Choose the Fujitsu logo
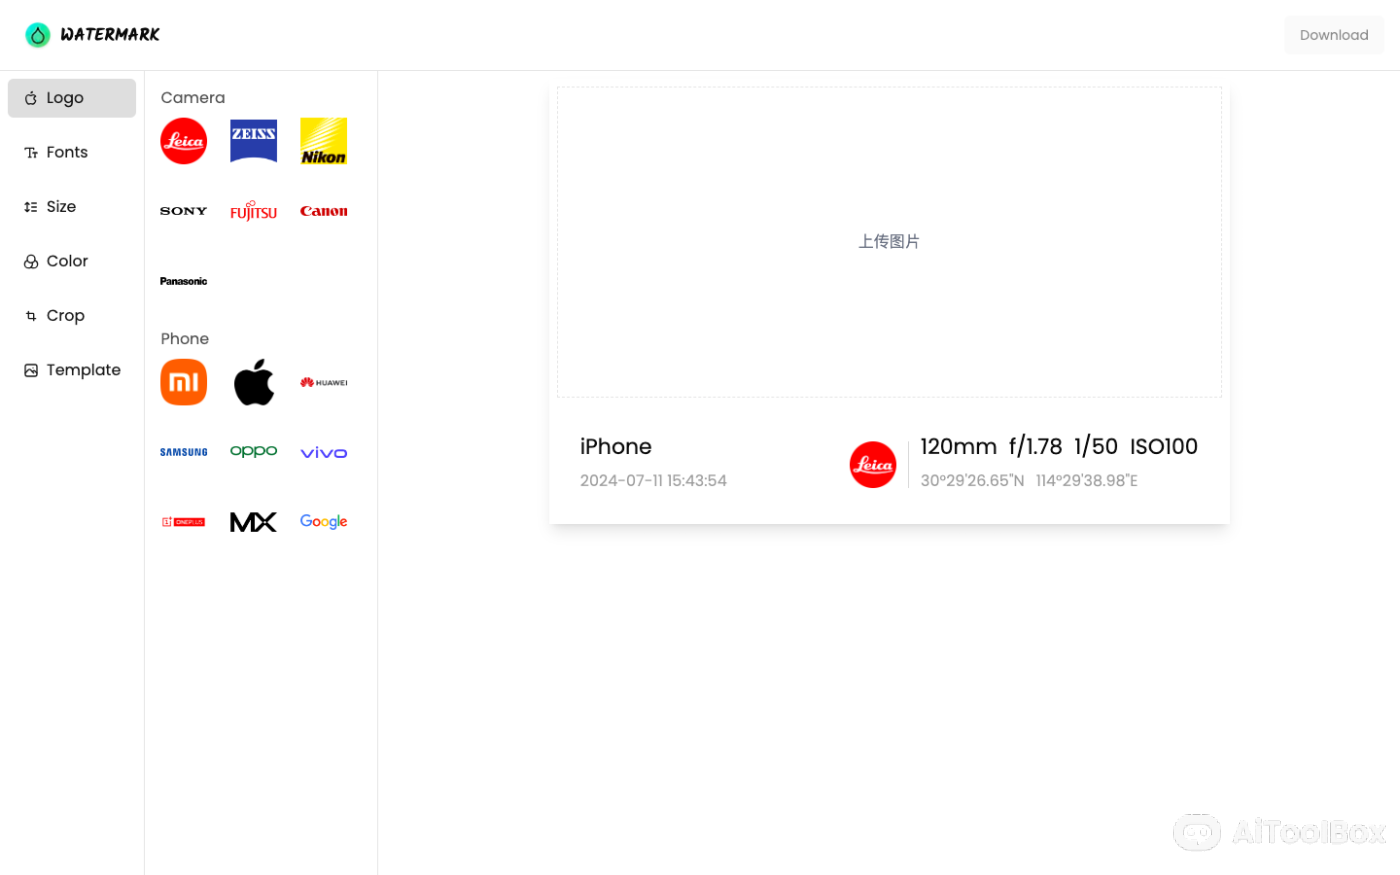 [x=253, y=211]
